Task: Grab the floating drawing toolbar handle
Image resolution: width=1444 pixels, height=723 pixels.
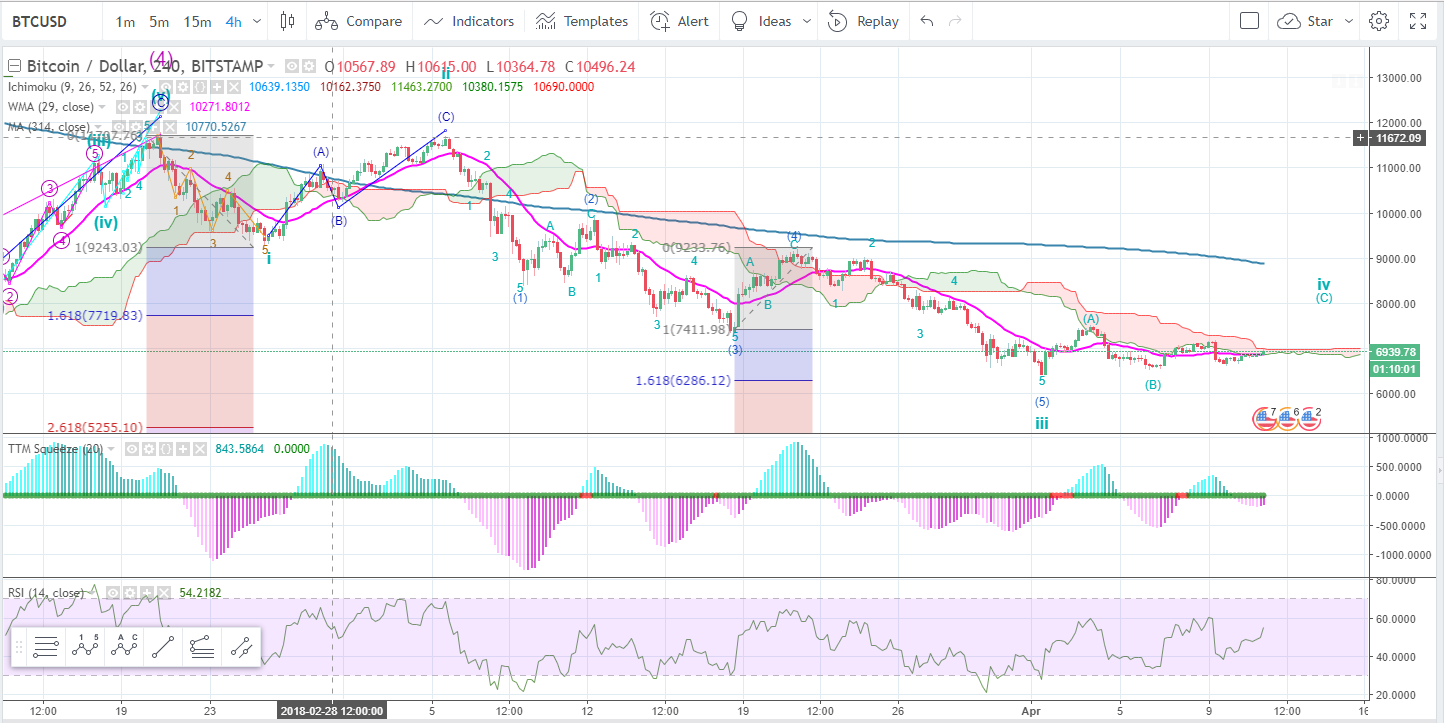Action: pyautogui.click(x=18, y=648)
